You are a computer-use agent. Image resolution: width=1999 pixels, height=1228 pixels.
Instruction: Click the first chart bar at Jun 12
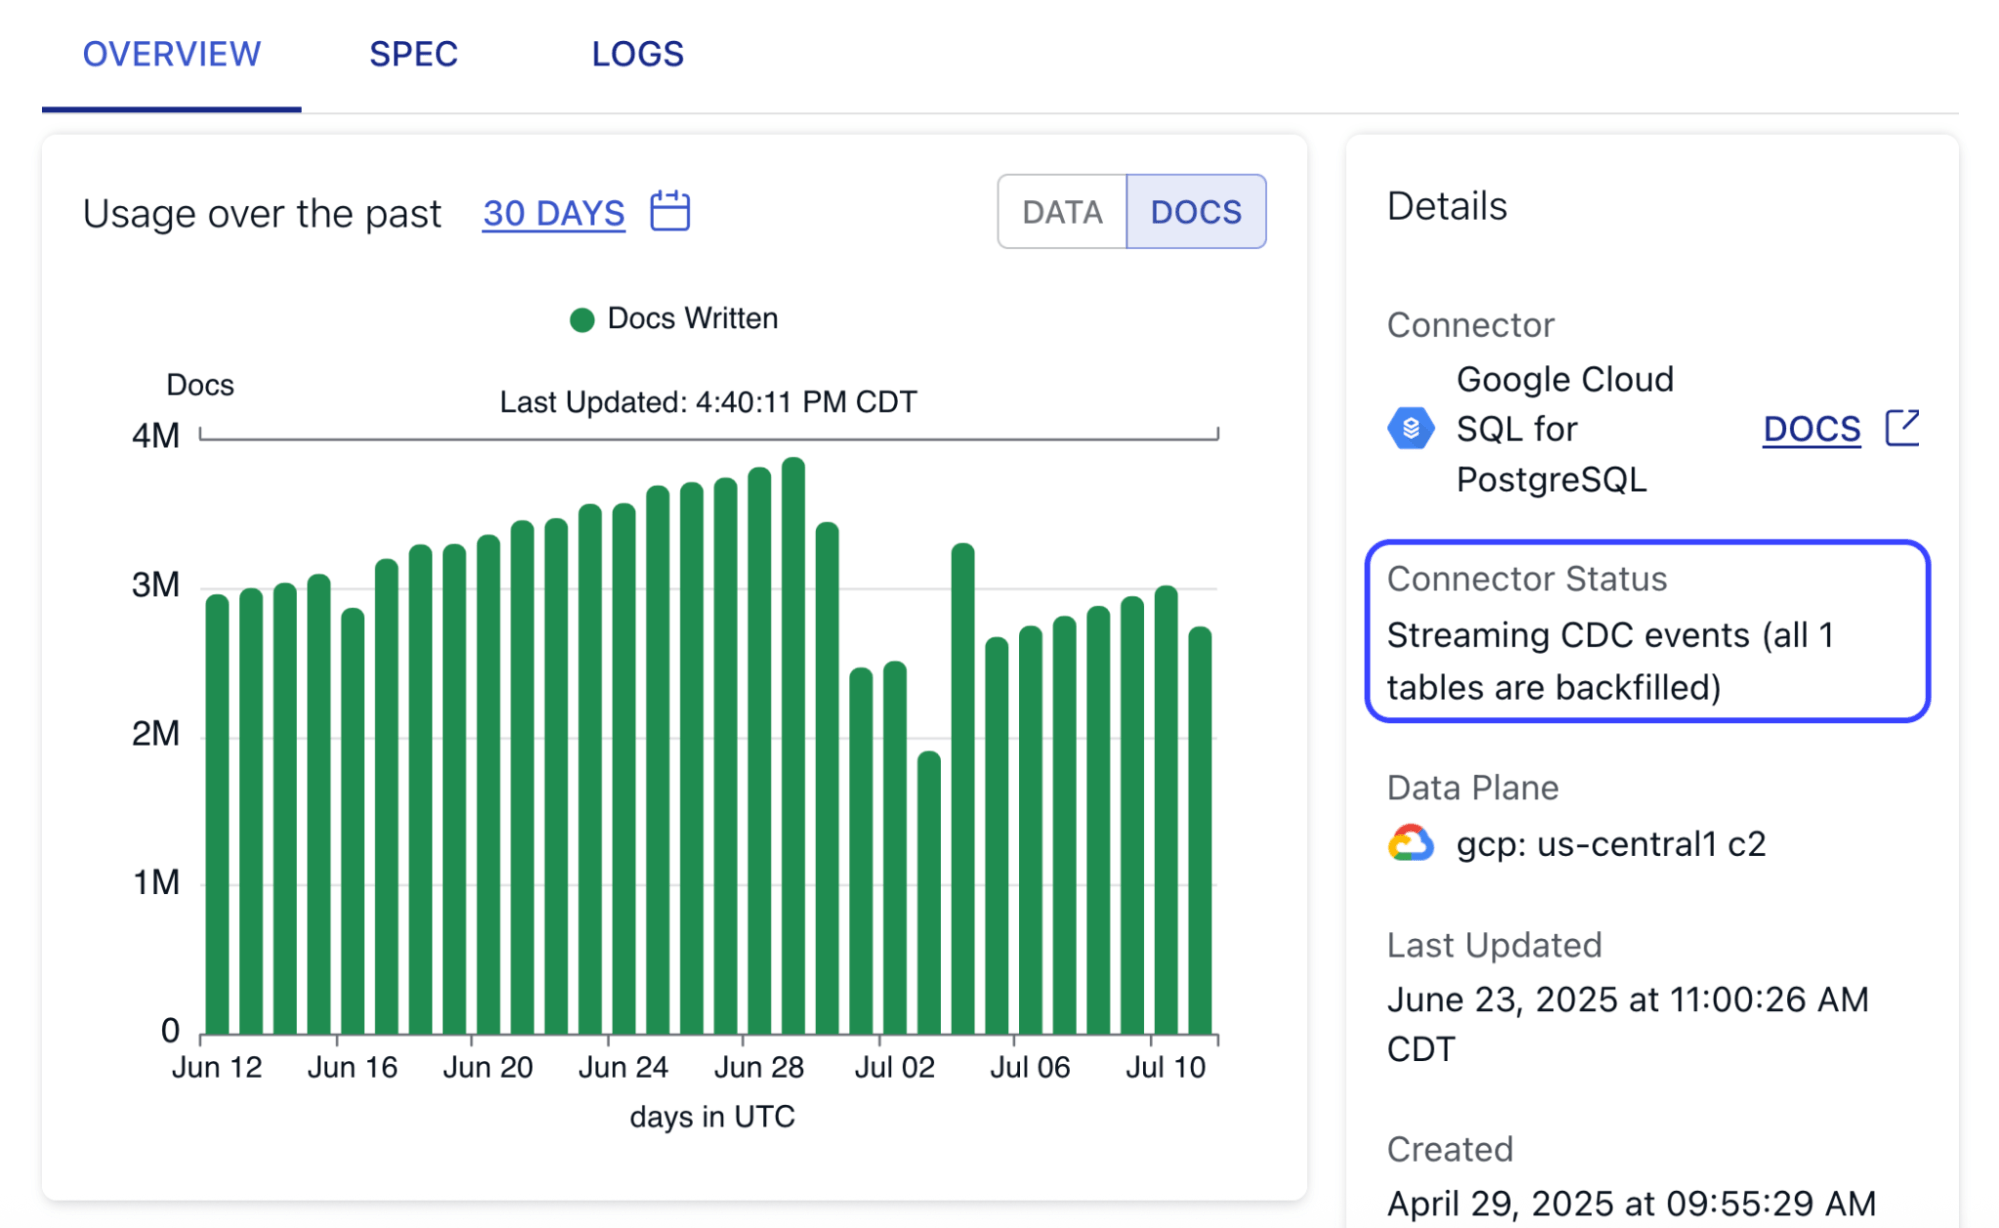pyautogui.click(x=217, y=814)
